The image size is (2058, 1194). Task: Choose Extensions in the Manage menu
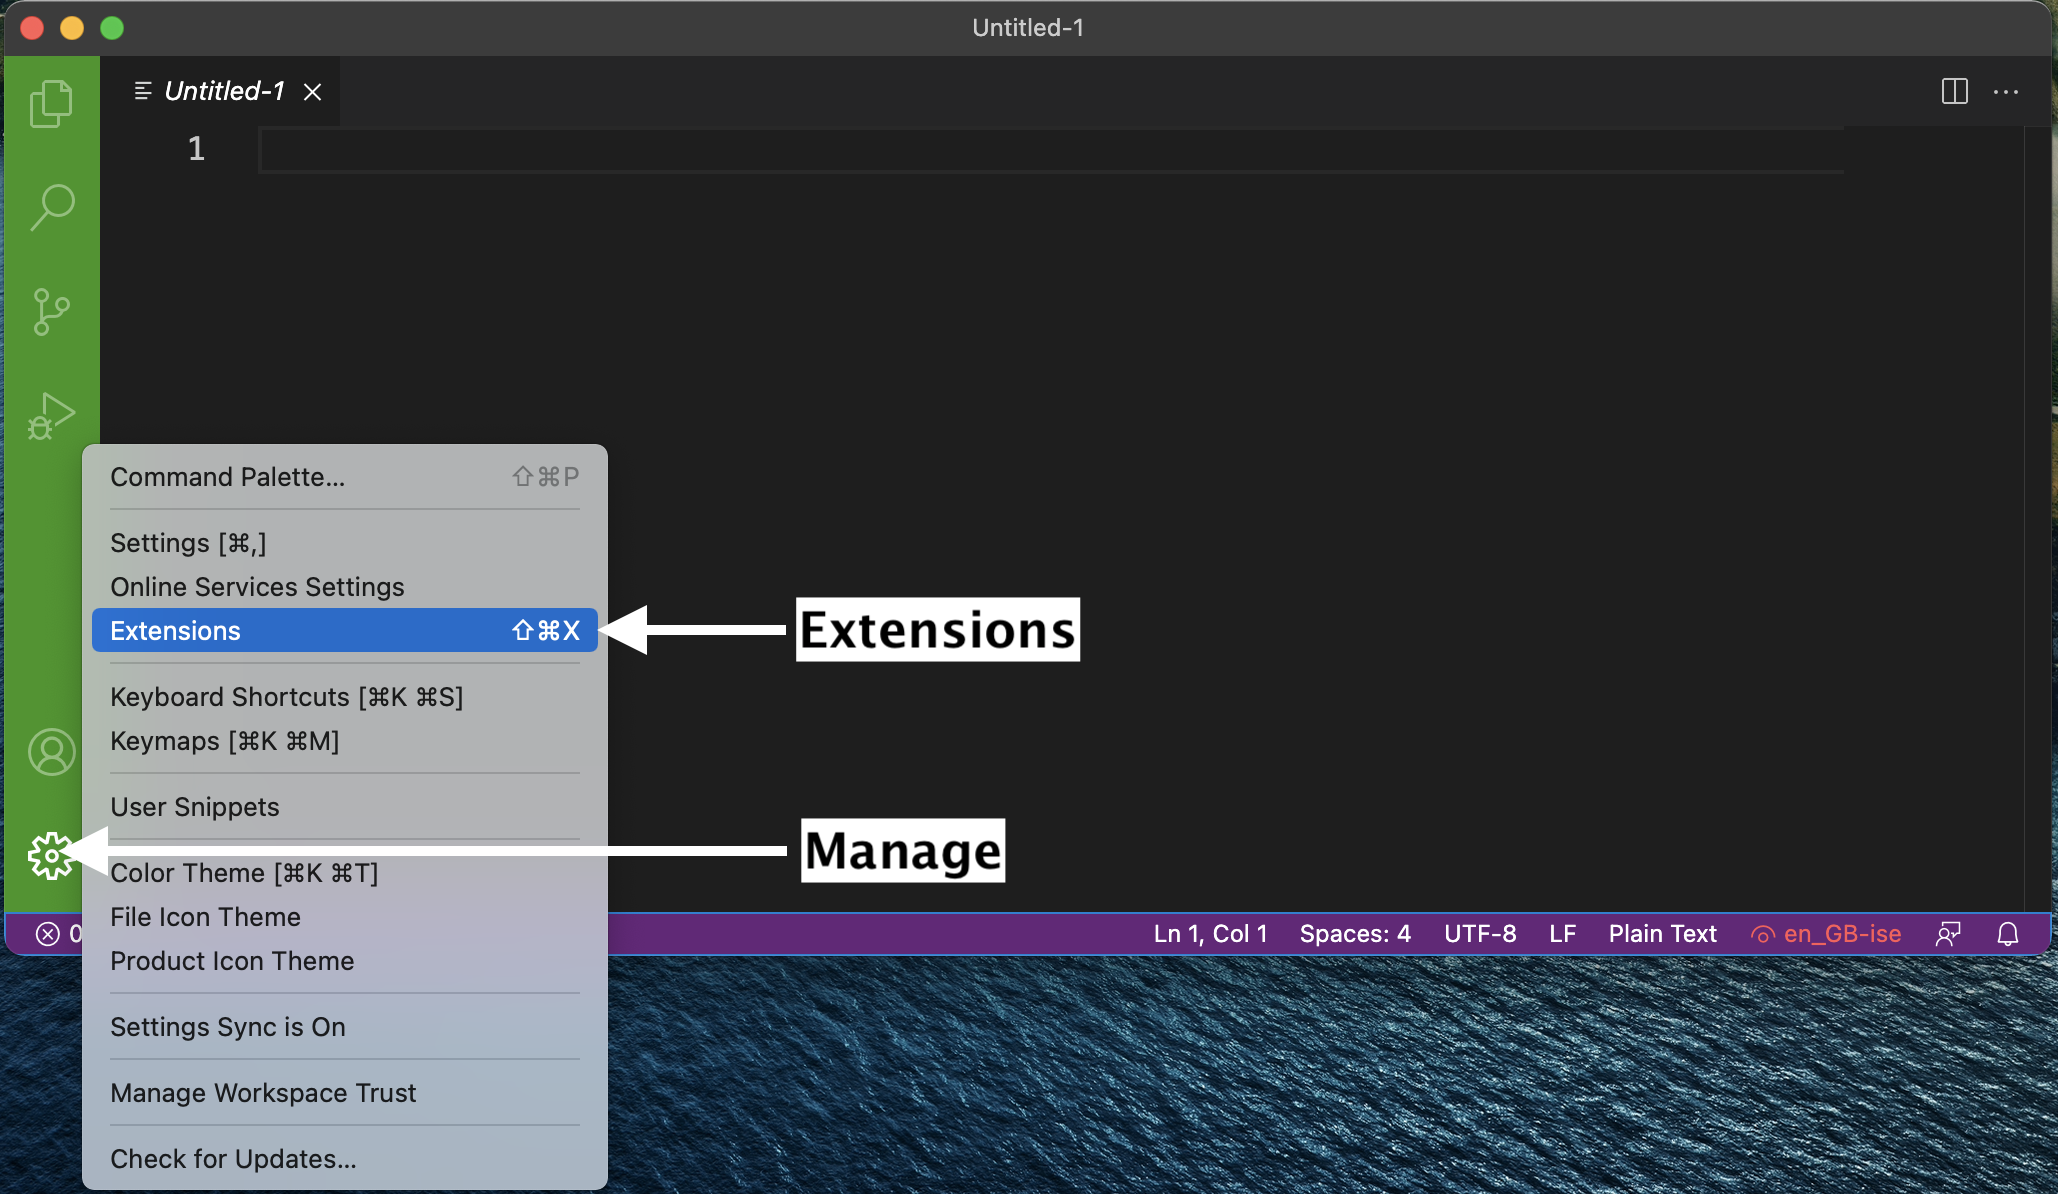click(x=345, y=631)
